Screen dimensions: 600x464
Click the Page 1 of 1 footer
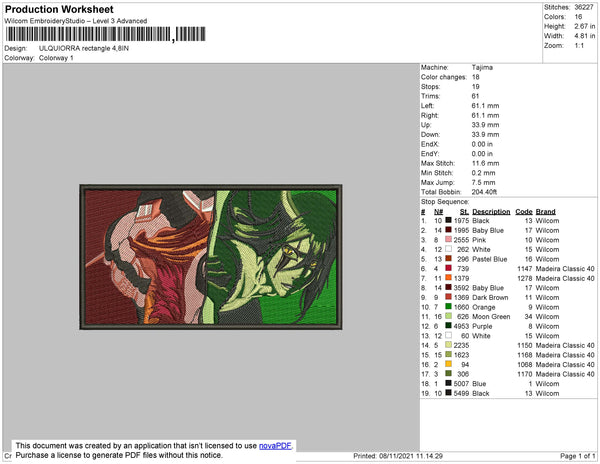577,456
